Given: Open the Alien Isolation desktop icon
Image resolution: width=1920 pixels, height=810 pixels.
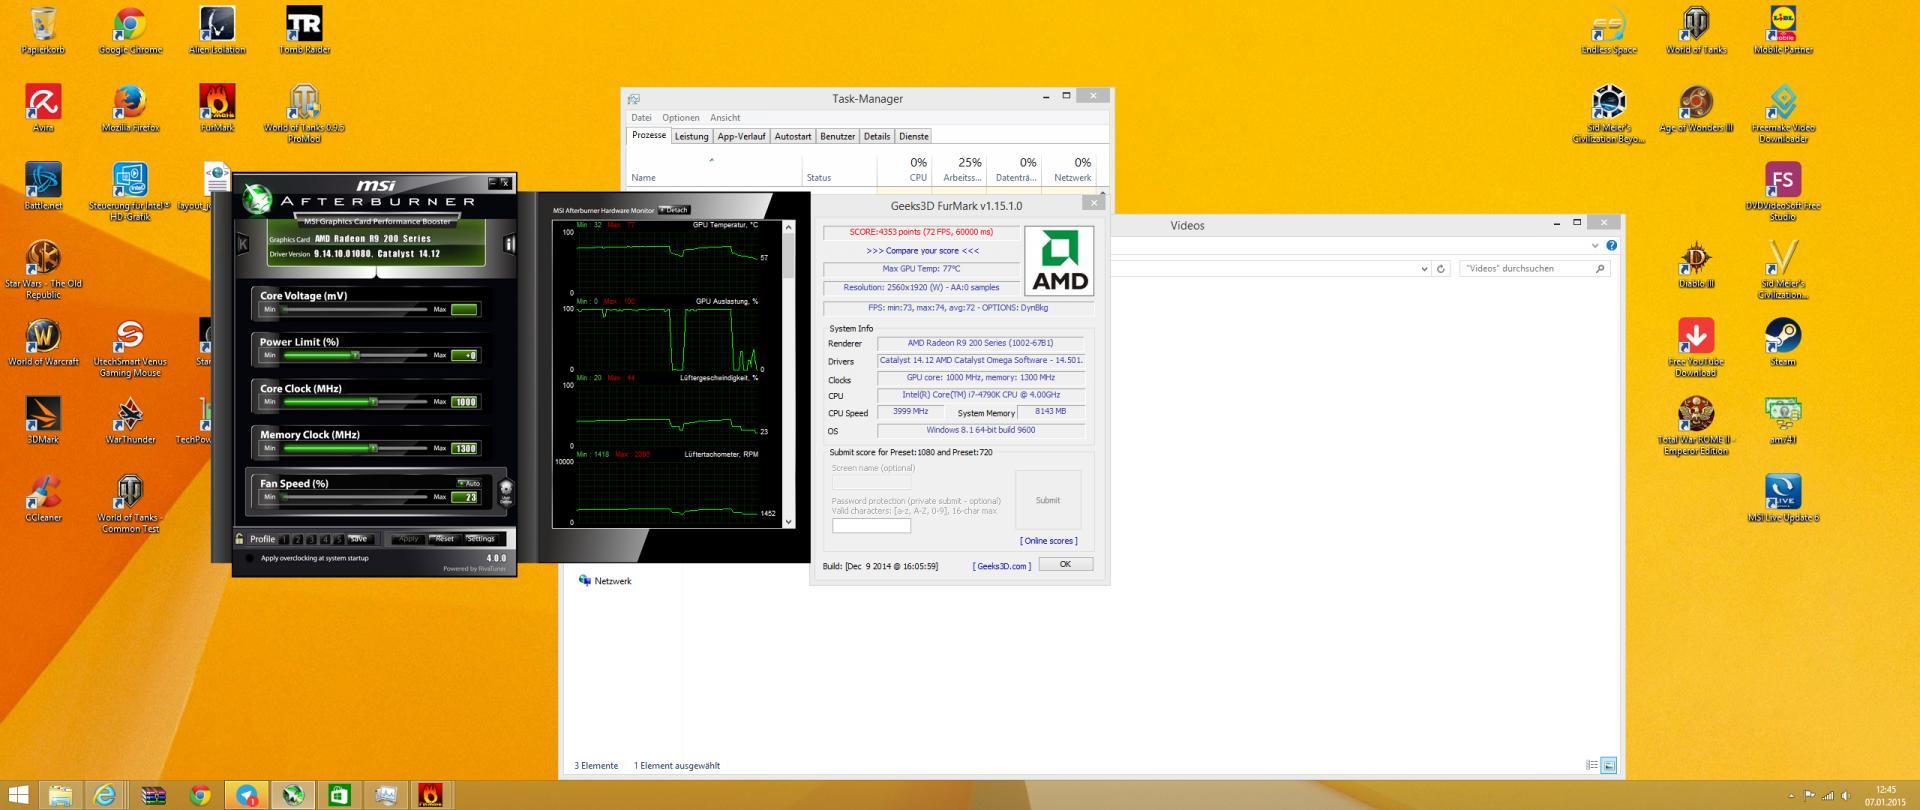Looking at the screenshot, I should 217,30.
